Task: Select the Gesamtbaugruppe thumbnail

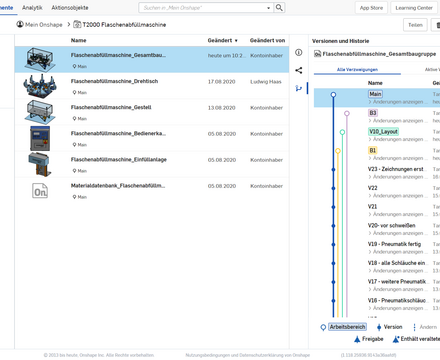Action: (40, 59)
